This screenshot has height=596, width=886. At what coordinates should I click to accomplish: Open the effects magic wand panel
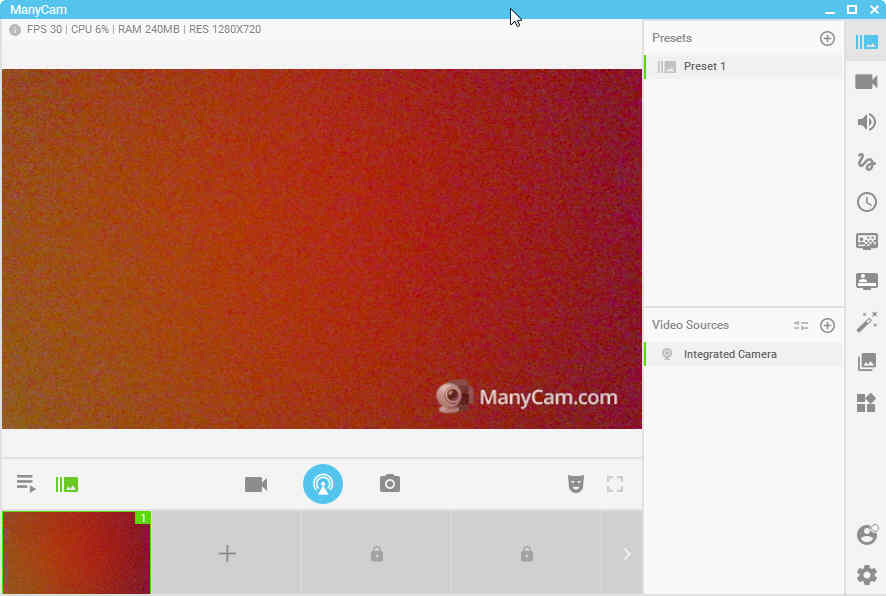point(866,323)
